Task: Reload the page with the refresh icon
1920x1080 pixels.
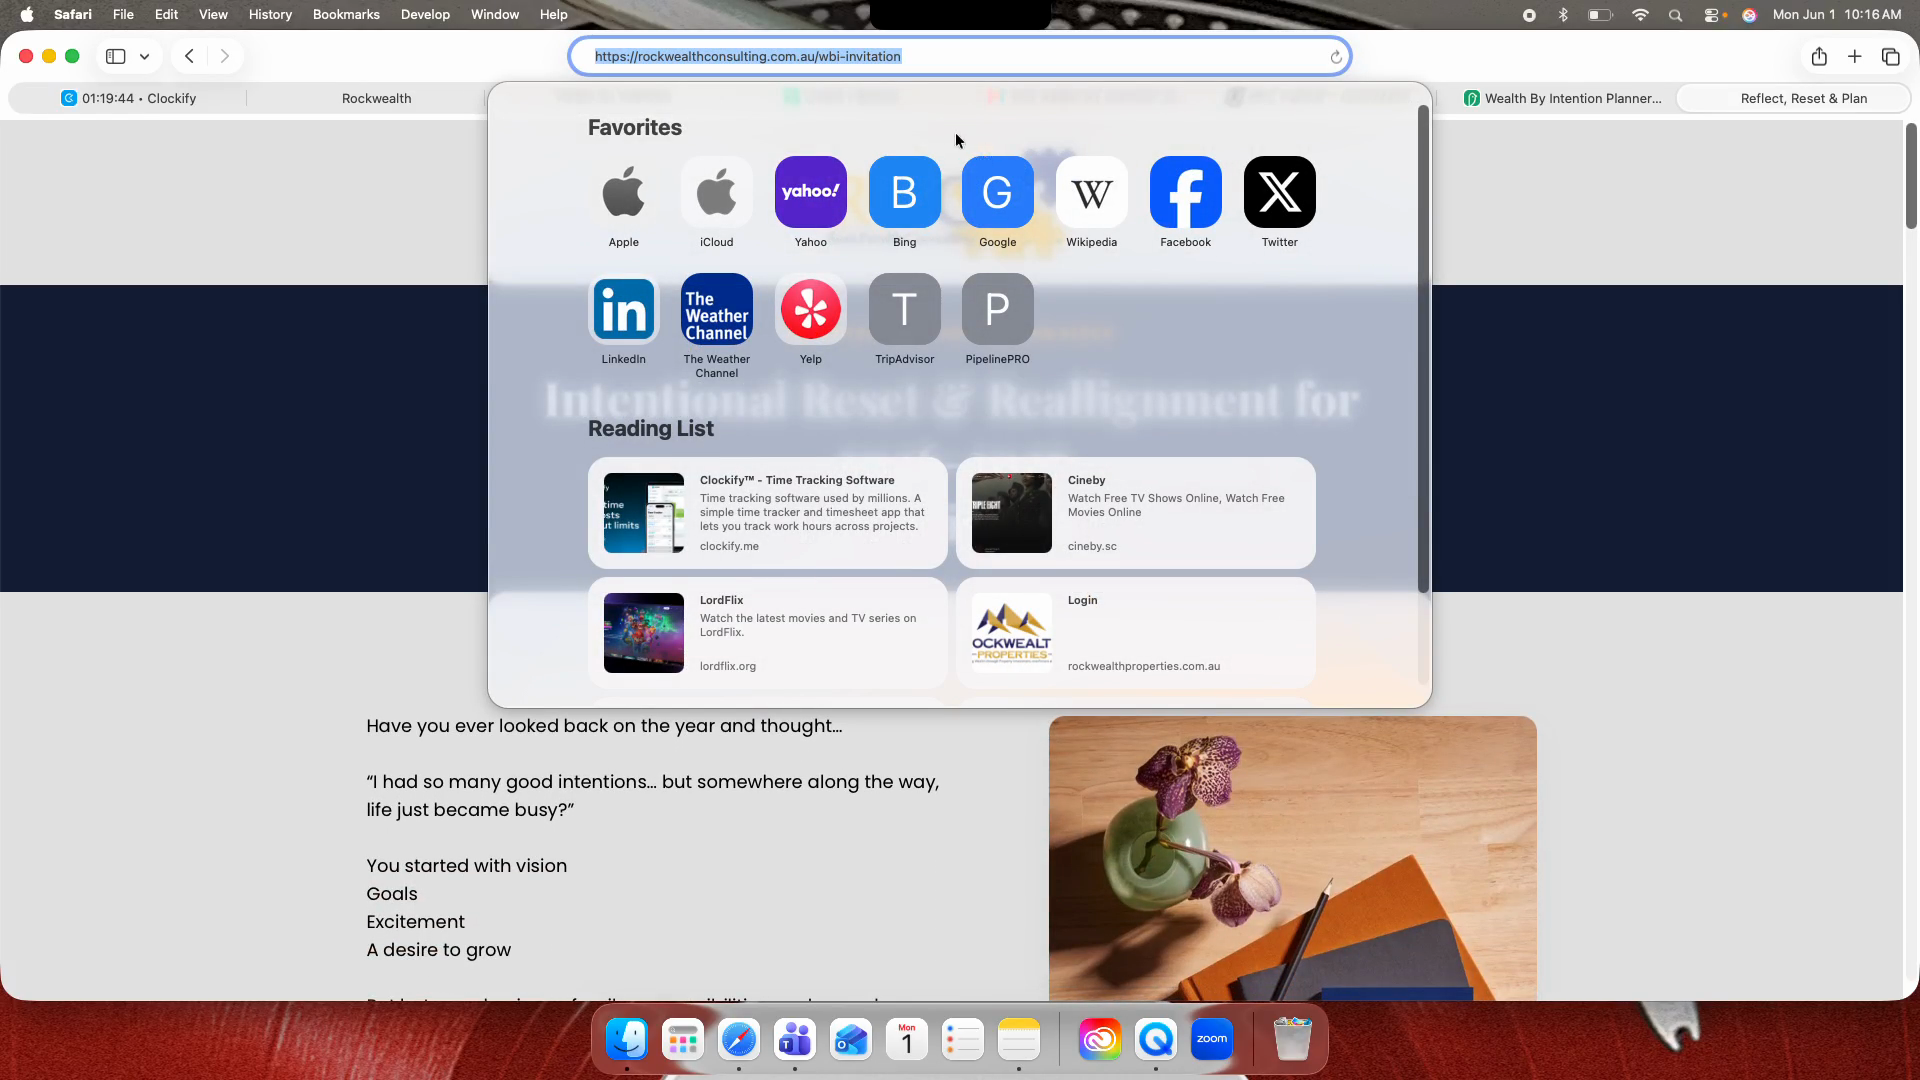Action: [x=1336, y=57]
